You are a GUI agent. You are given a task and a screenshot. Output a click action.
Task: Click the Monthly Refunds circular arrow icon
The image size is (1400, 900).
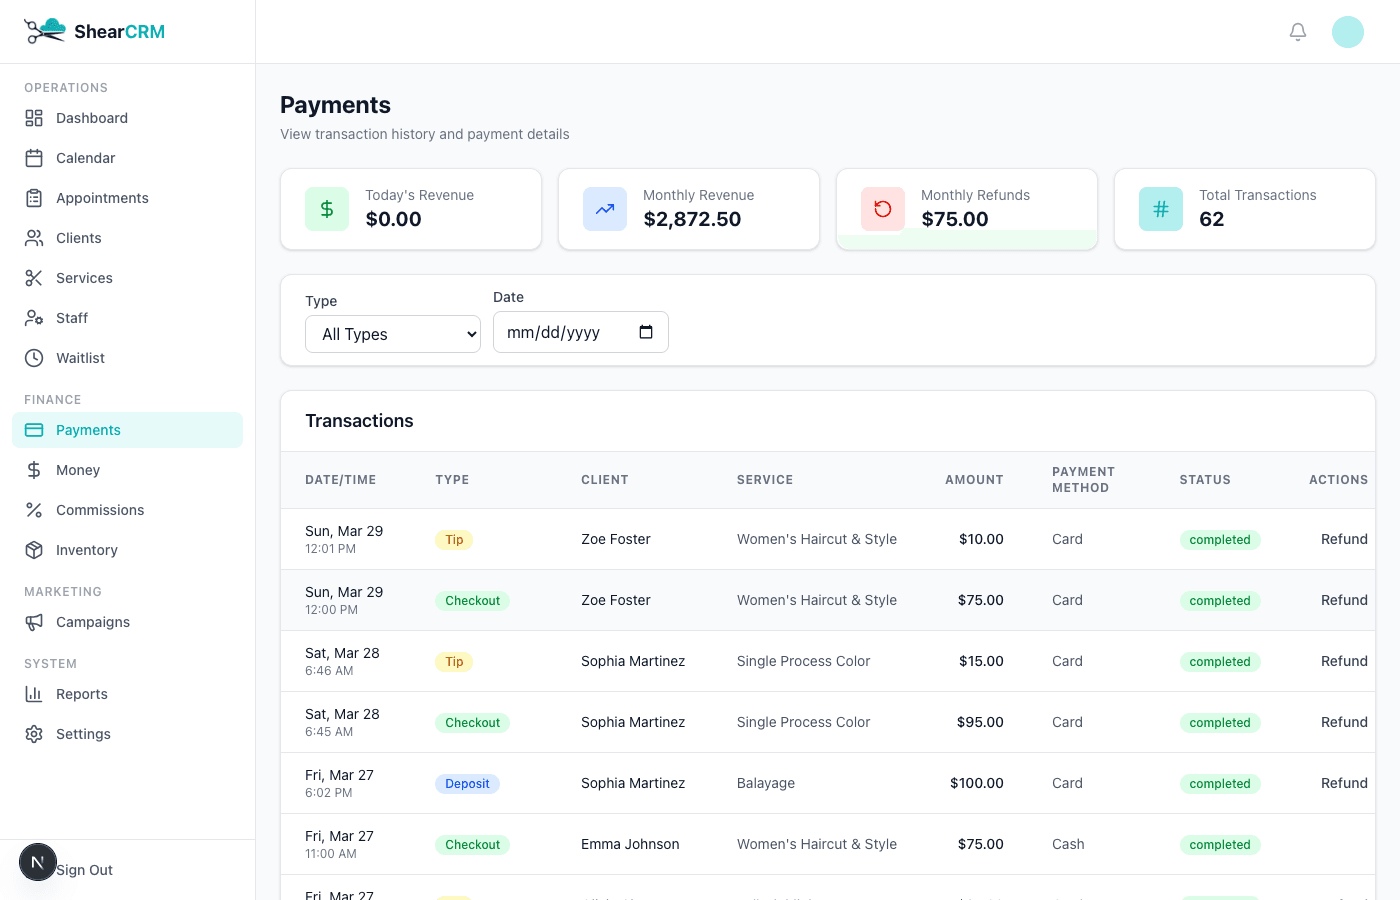coord(883,209)
